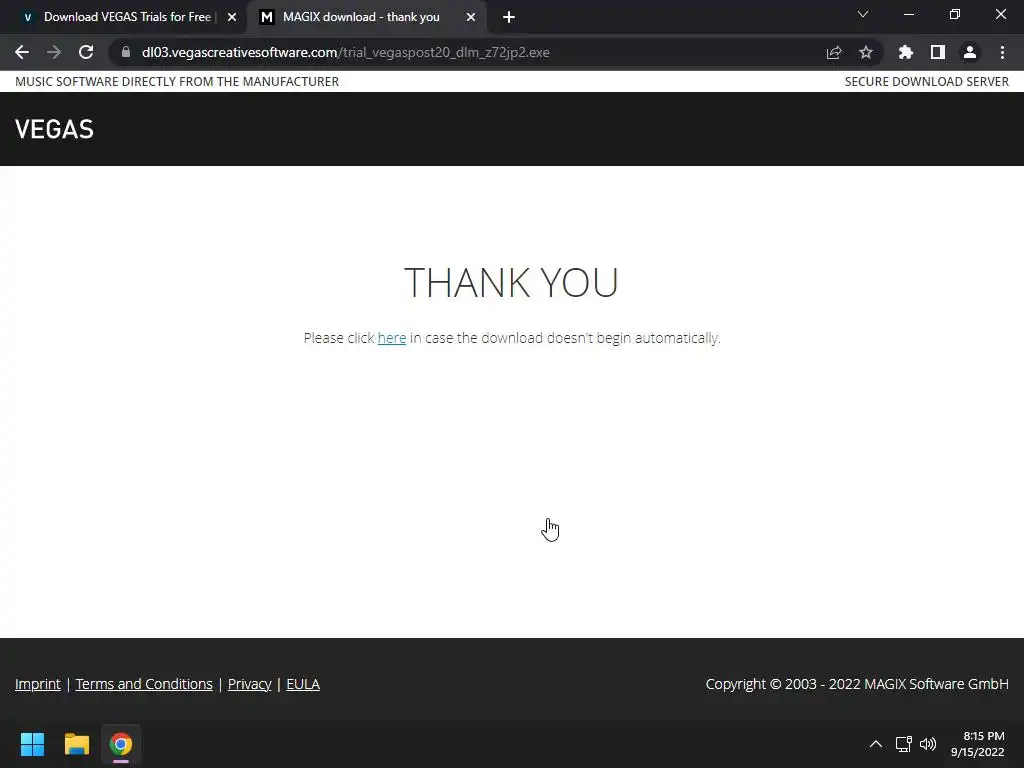The image size is (1024, 768).
Task: Open Terms and Conditions link
Action: [x=144, y=684]
